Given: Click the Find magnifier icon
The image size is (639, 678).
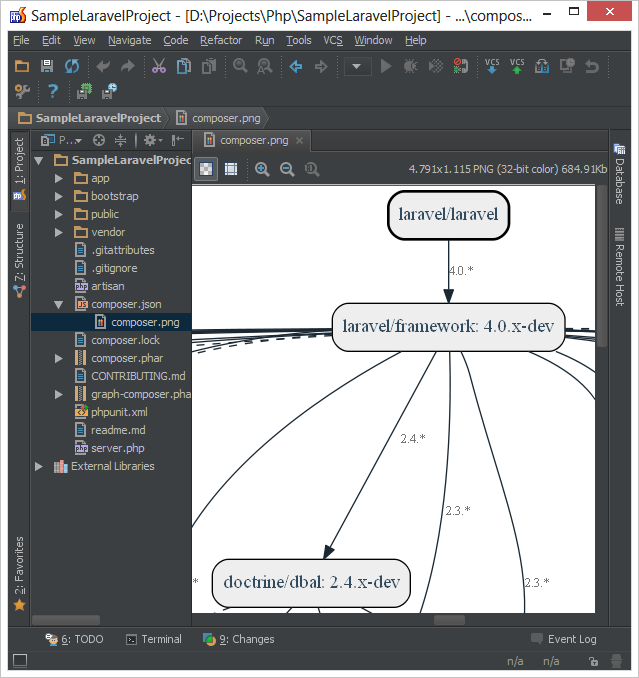Looking at the screenshot, I should click(240, 66).
